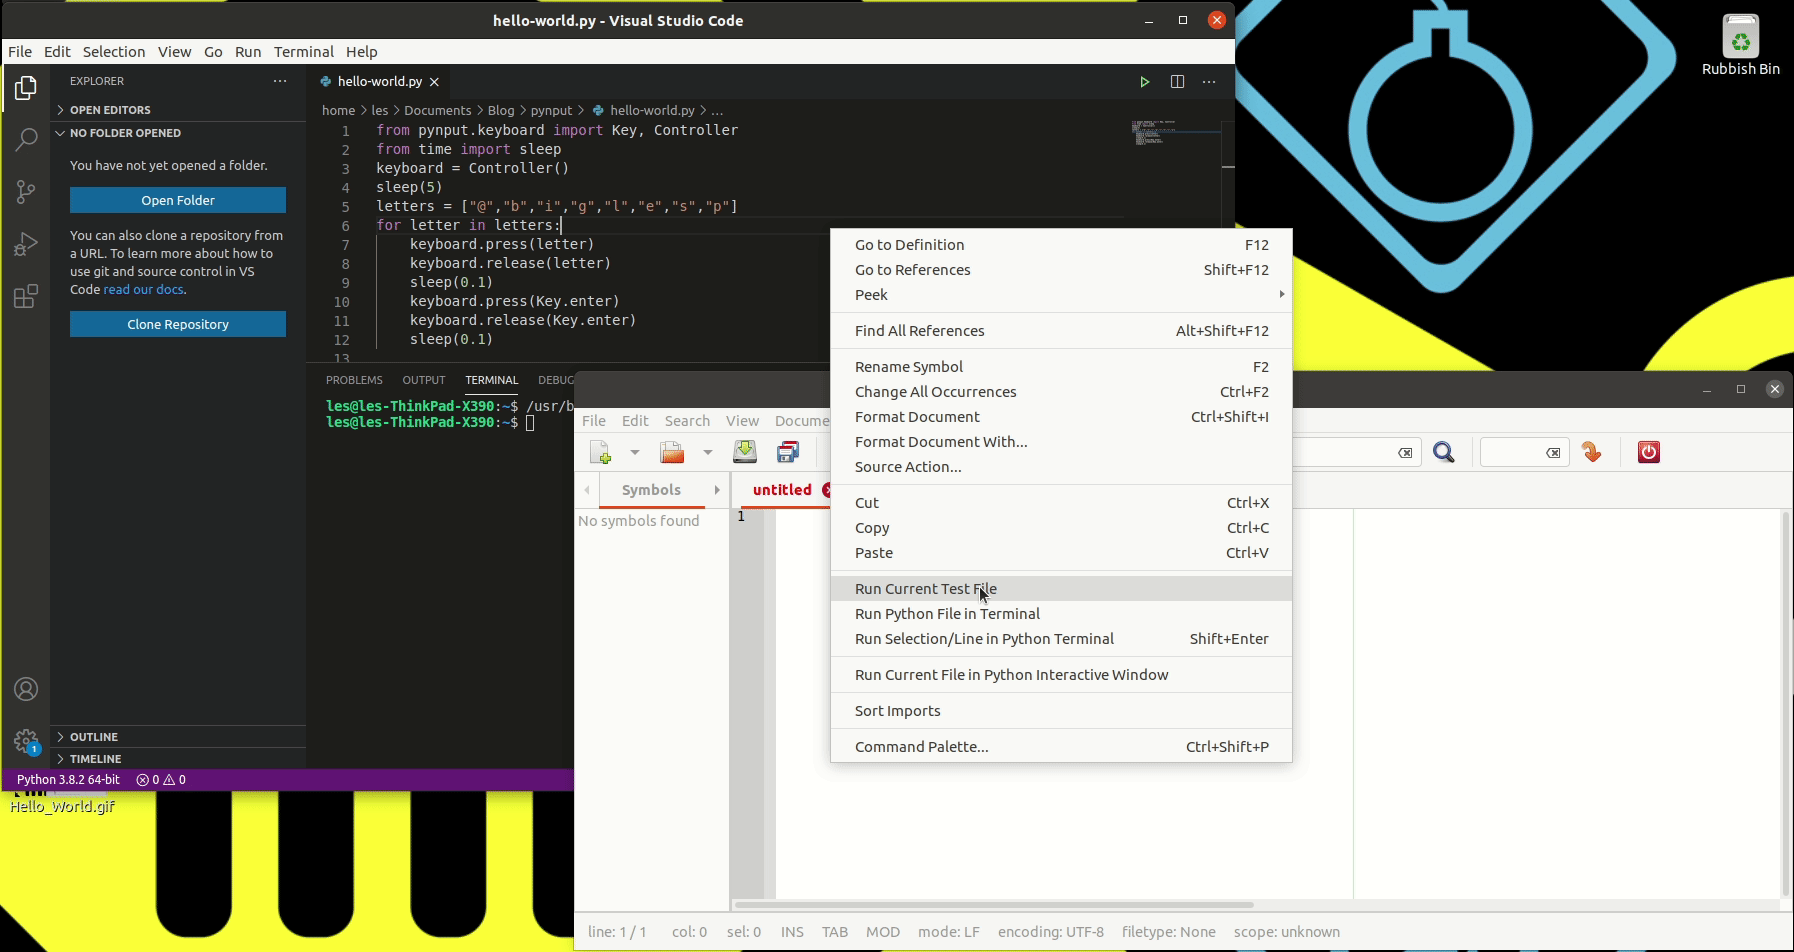Click the red Quit icon in Geany toolbar

1649,452
